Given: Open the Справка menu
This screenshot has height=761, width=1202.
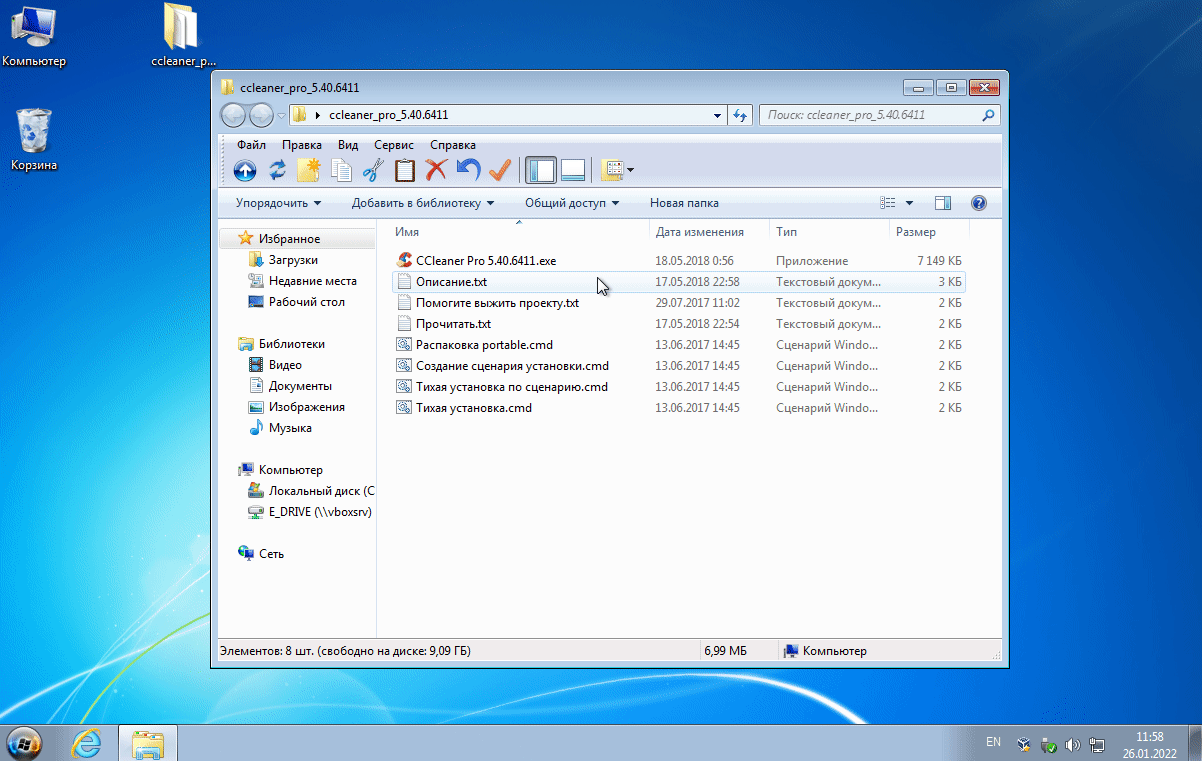Looking at the screenshot, I should point(453,145).
